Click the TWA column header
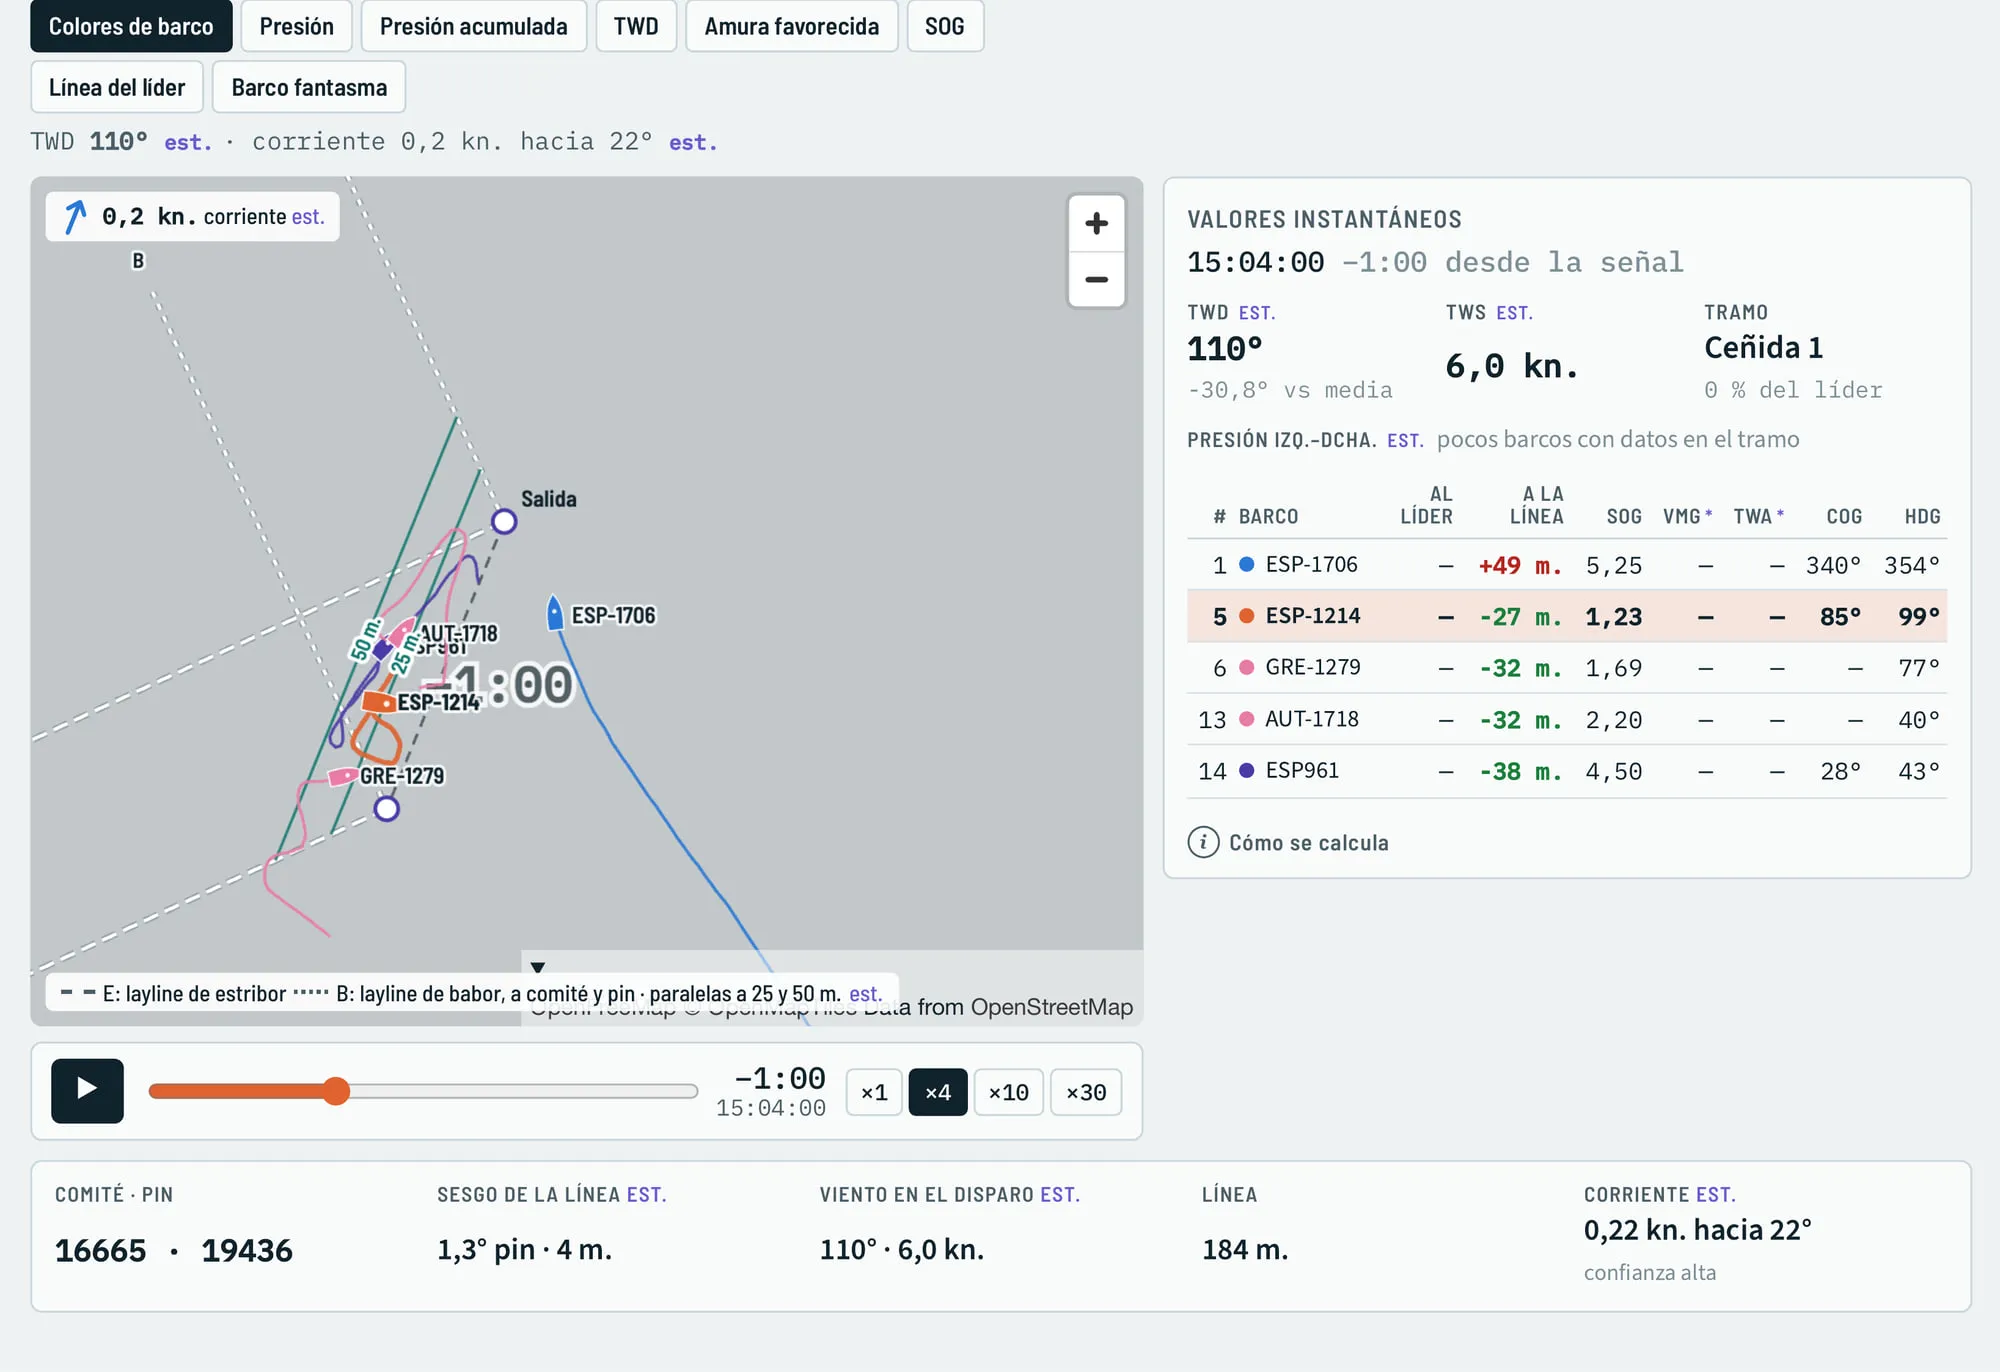2000x1372 pixels. [x=1758, y=516]
